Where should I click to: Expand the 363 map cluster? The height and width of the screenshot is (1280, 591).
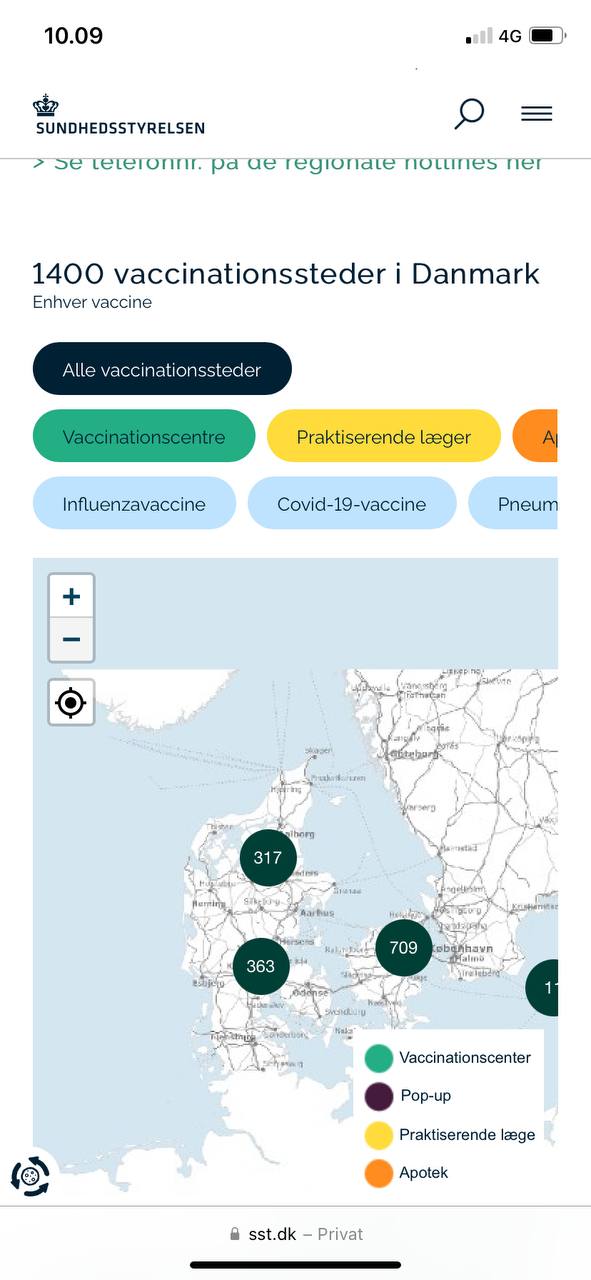[x=261, y=966]
